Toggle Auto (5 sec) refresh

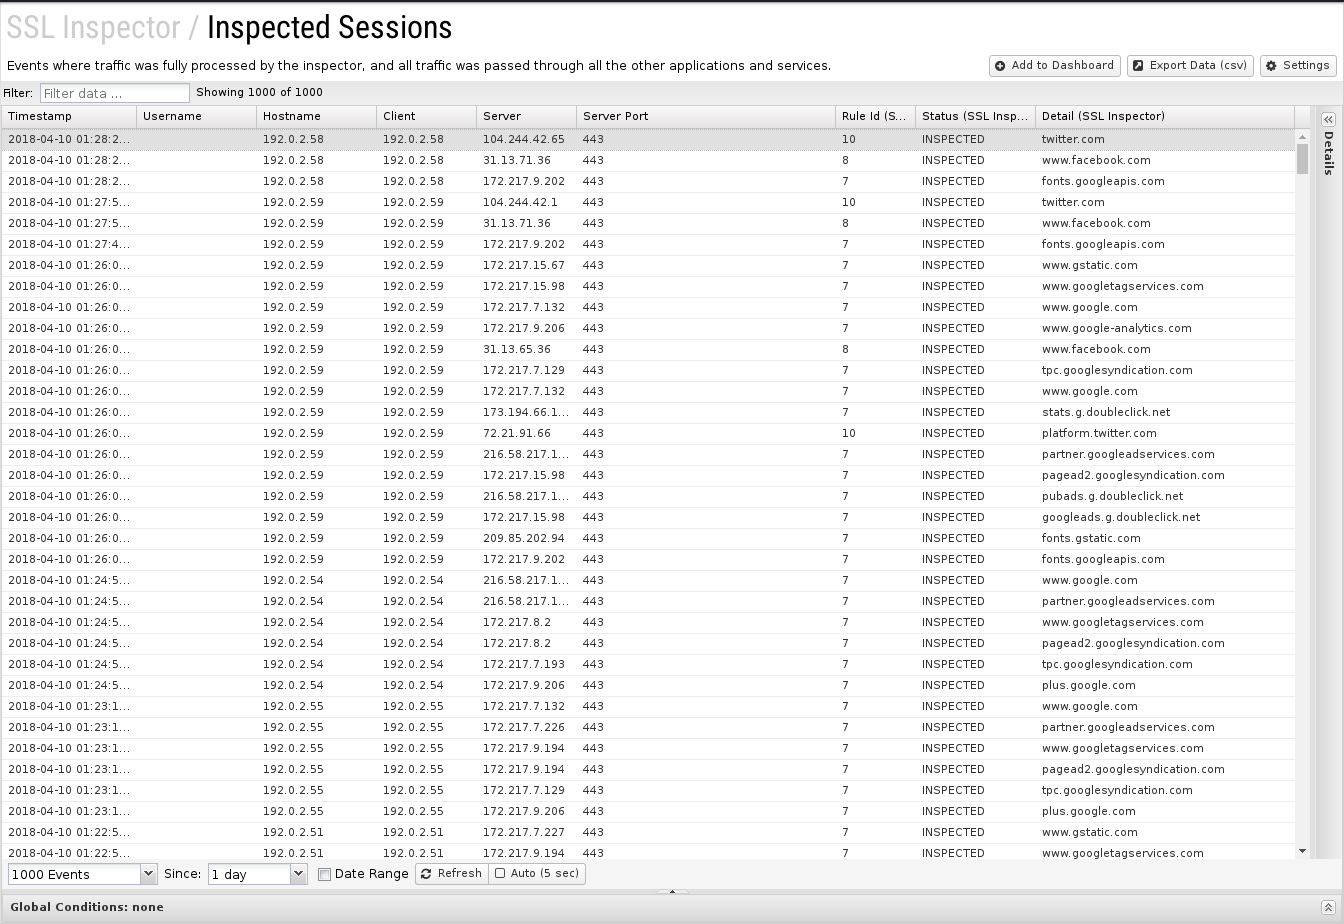click(x=537, y=874)
